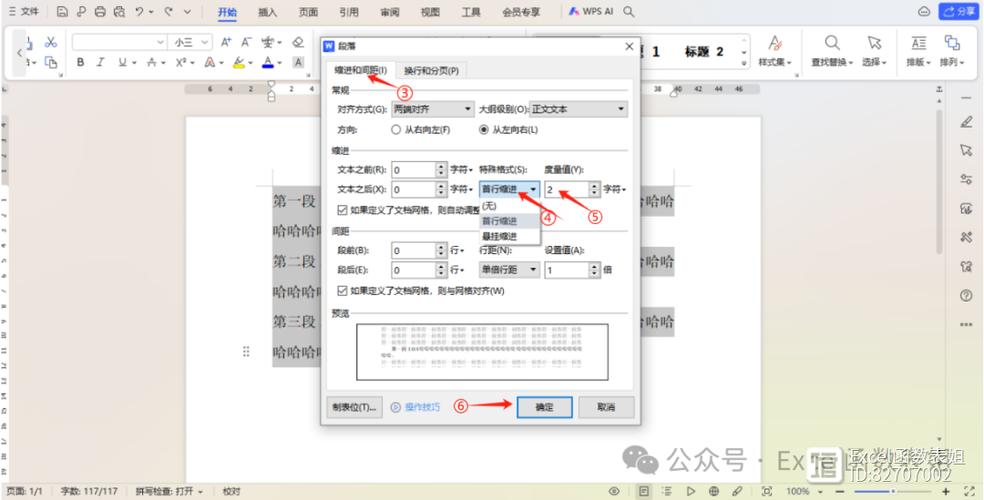Click the blue Share button
This screenshot has width=984, height=500.
(x=958, y=11)
